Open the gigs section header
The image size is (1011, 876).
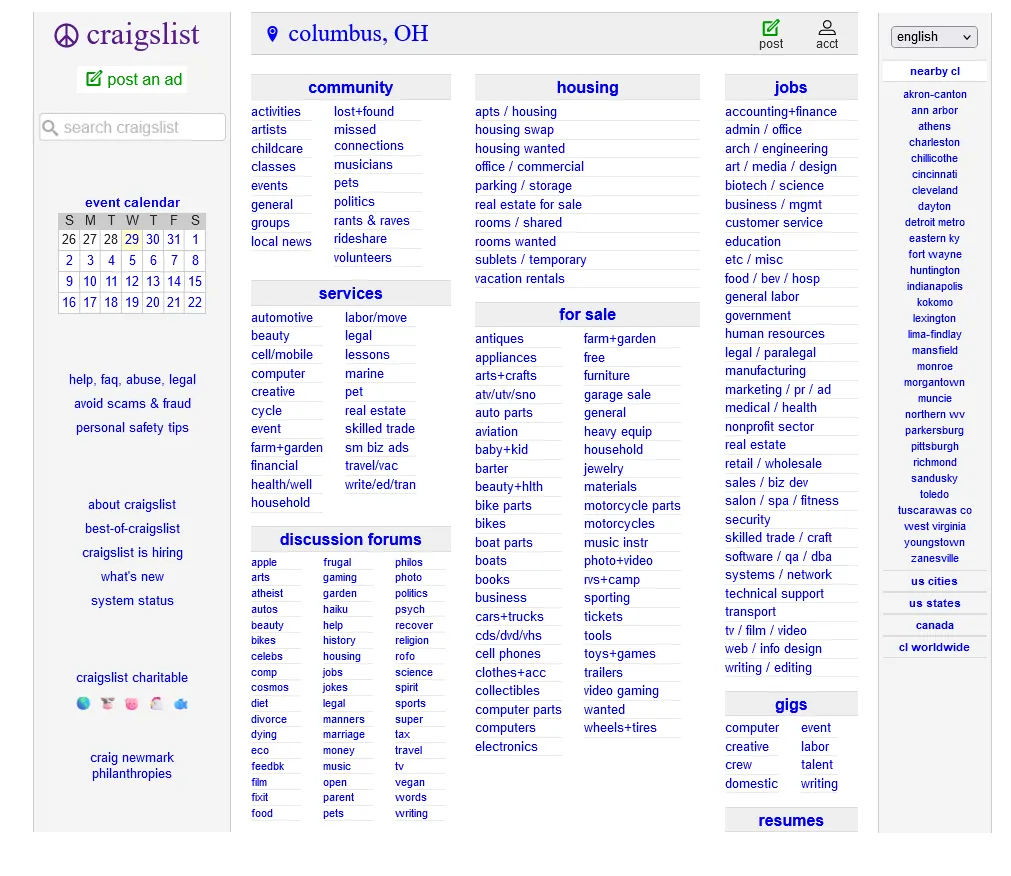[790, 705]
